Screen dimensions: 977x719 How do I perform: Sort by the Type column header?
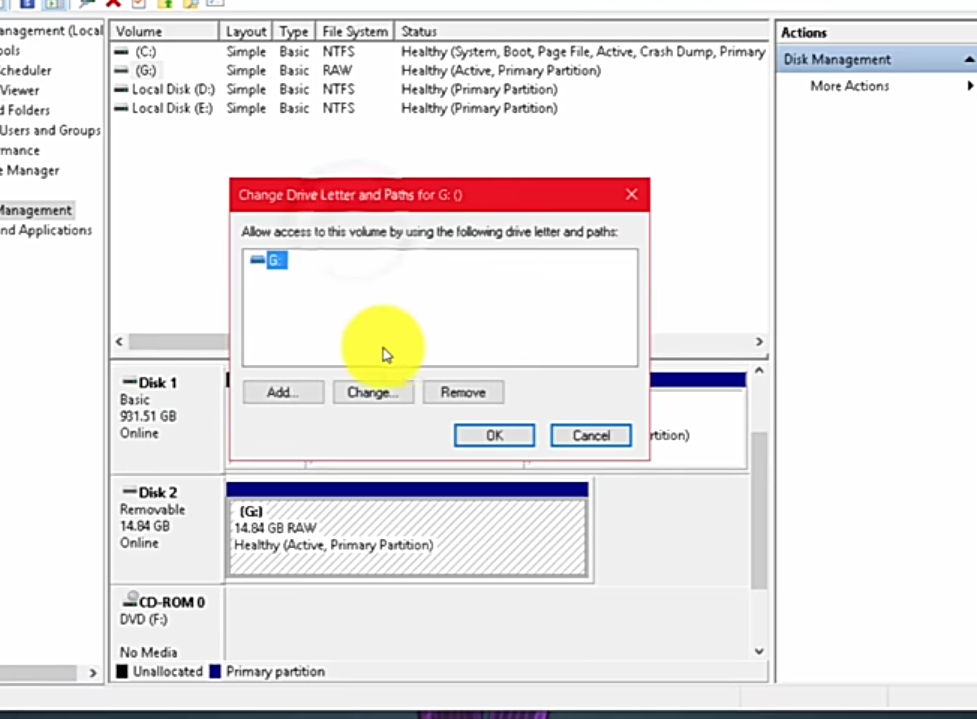click(x=293, y=31)
